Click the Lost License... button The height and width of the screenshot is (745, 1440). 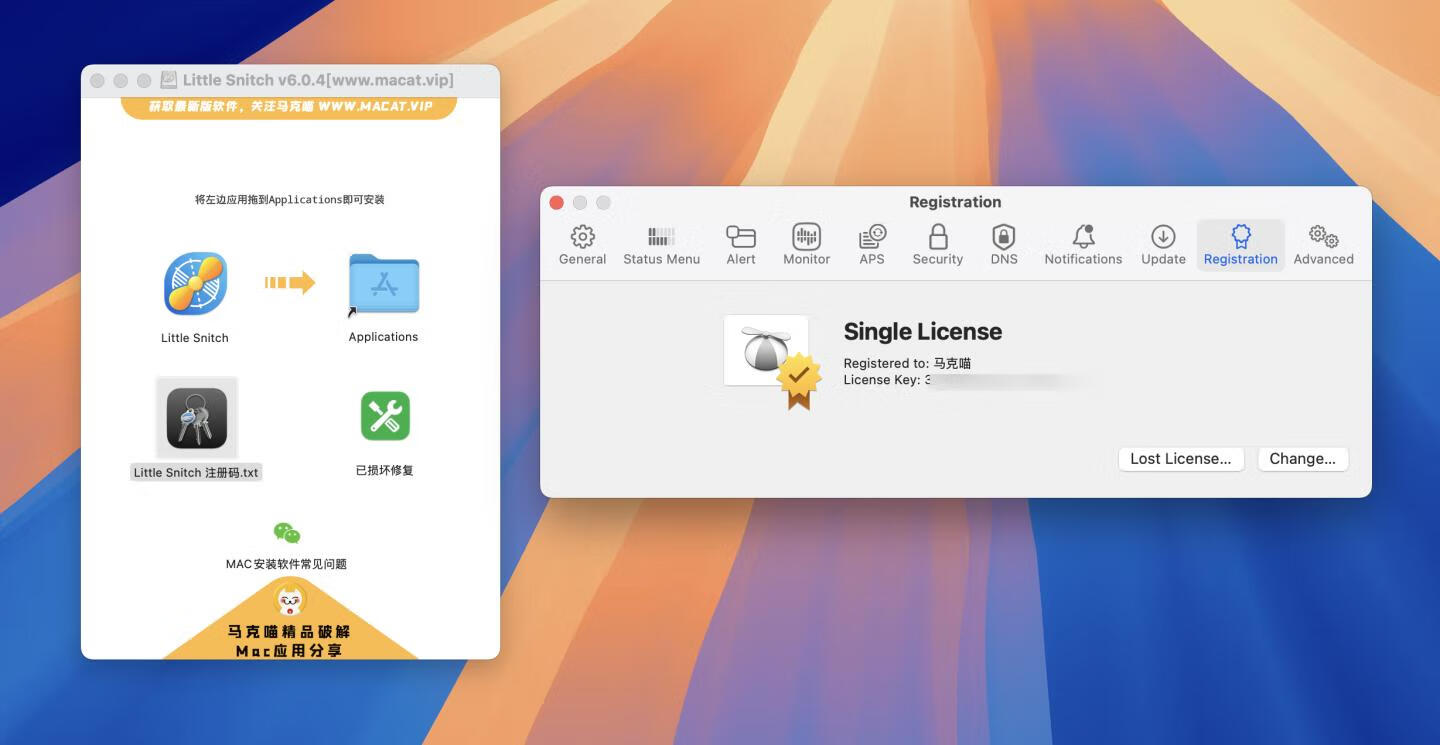(x=1180, y=459)
